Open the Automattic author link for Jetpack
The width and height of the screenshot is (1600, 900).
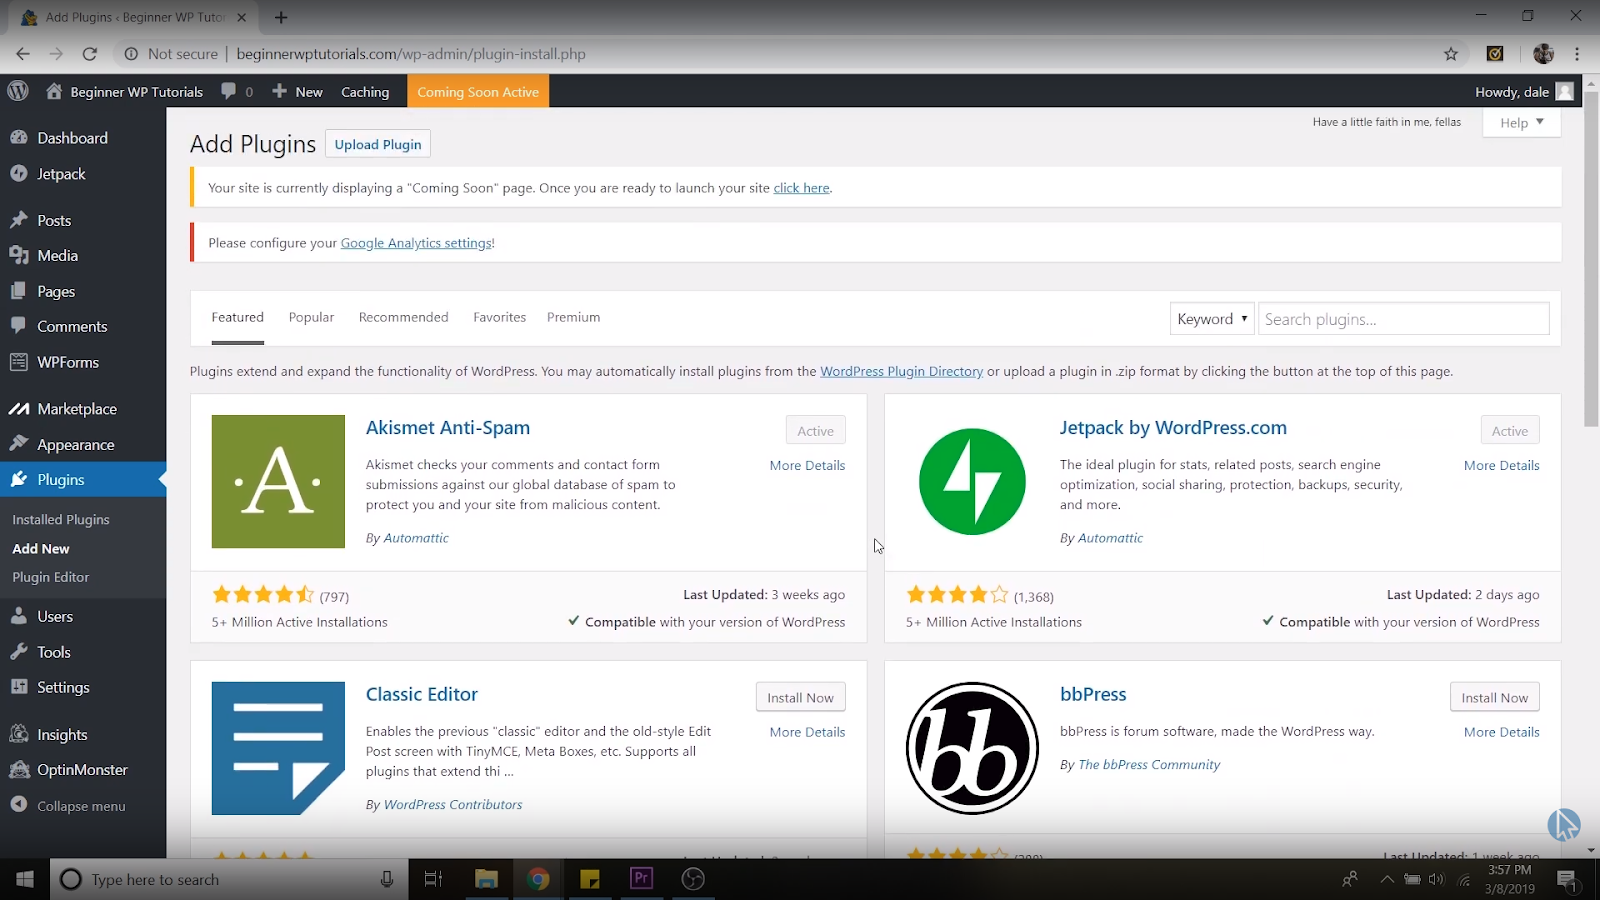pyautogui.click(x=1110, y=538)
